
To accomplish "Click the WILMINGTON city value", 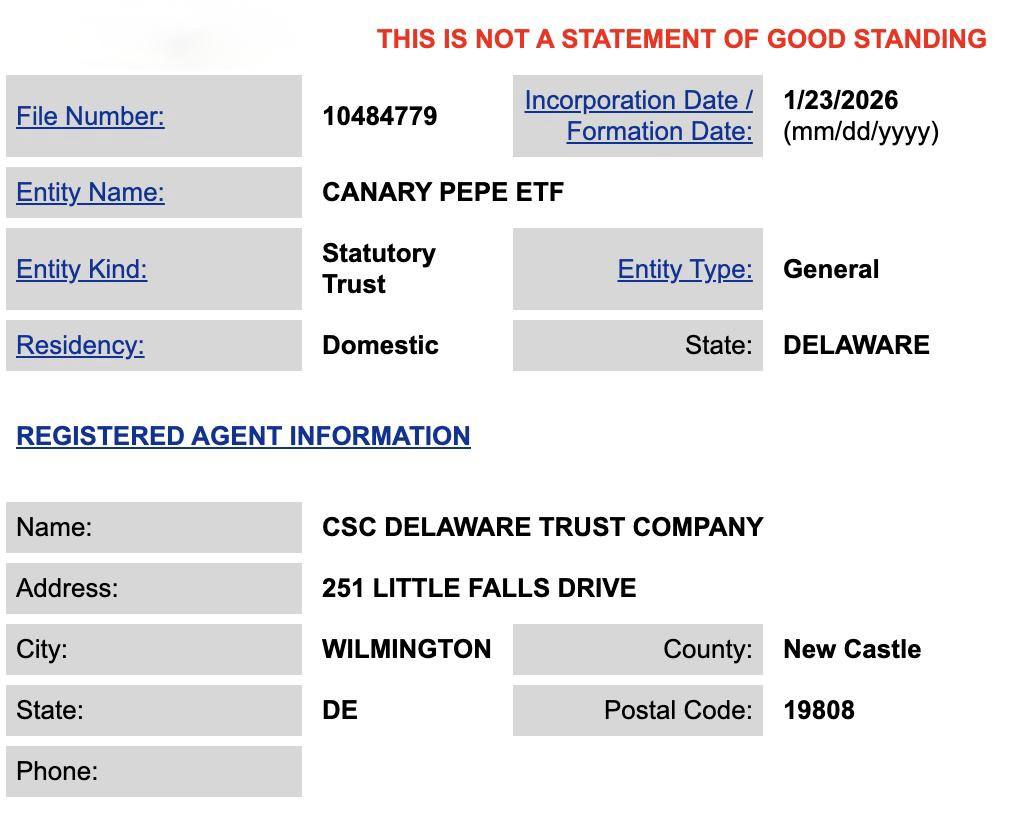I will [x=406, y=649].
